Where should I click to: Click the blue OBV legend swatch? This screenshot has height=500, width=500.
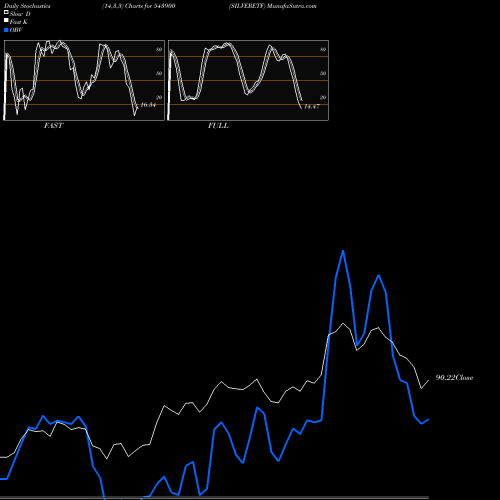click(x=6, y=30)
